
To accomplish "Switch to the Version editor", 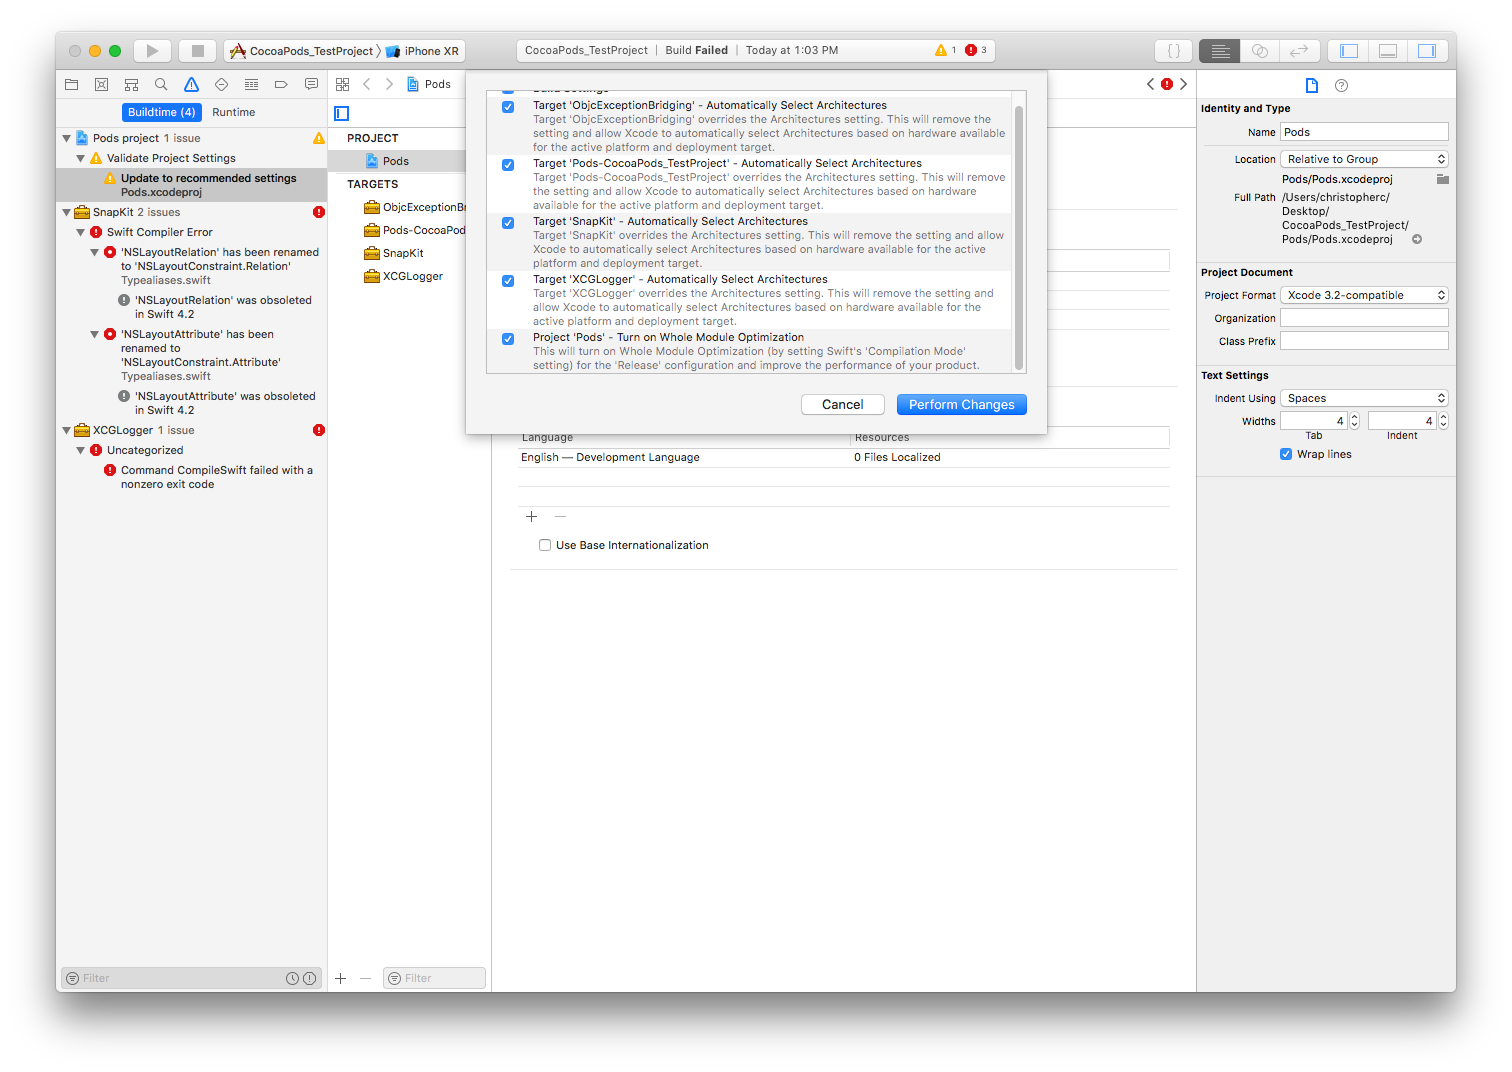I will pos(1299,51).
